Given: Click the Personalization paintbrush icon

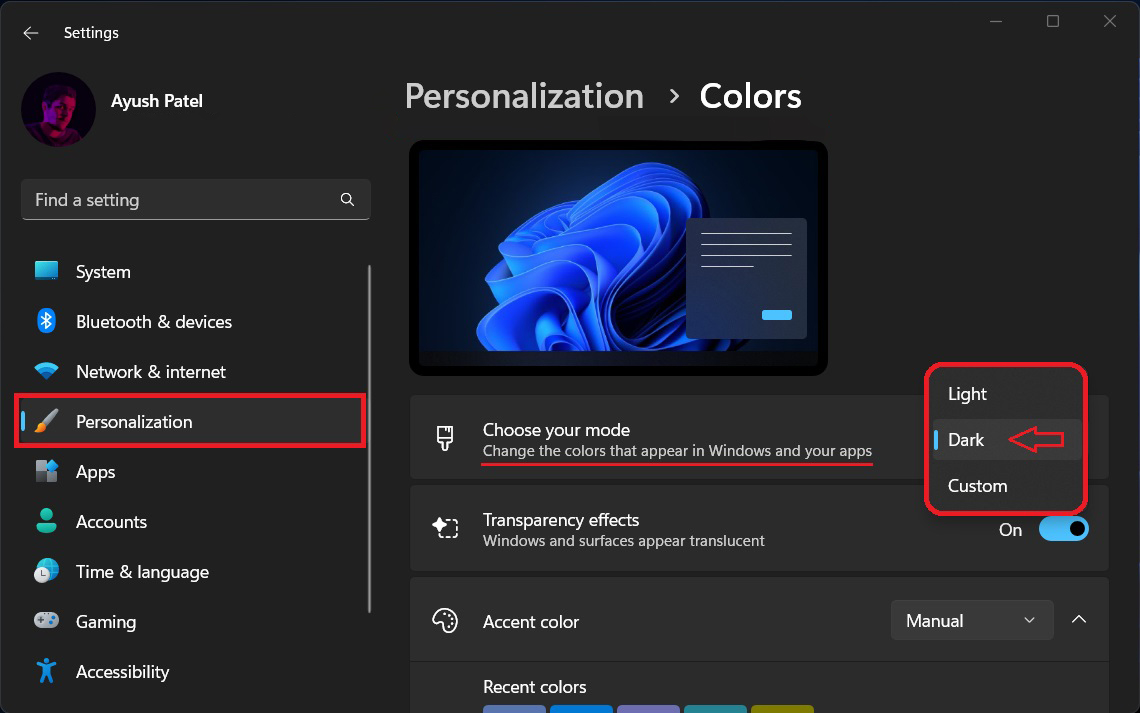Looking at the screenshot, I should 47,421.
